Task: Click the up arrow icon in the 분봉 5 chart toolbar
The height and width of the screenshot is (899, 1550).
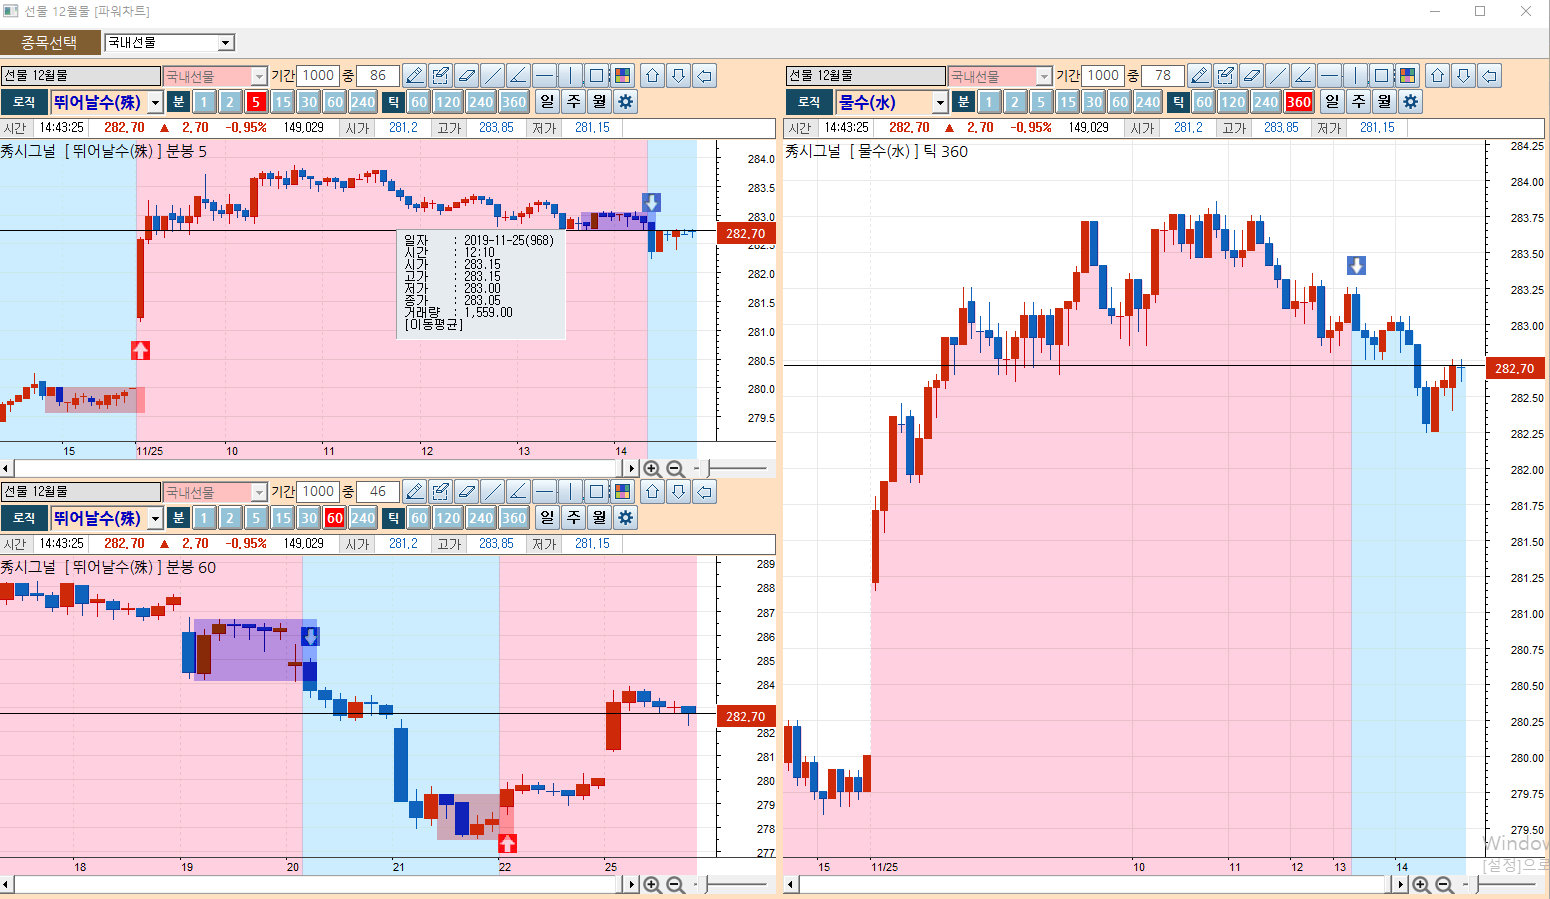Action: (x=652, y=76)
